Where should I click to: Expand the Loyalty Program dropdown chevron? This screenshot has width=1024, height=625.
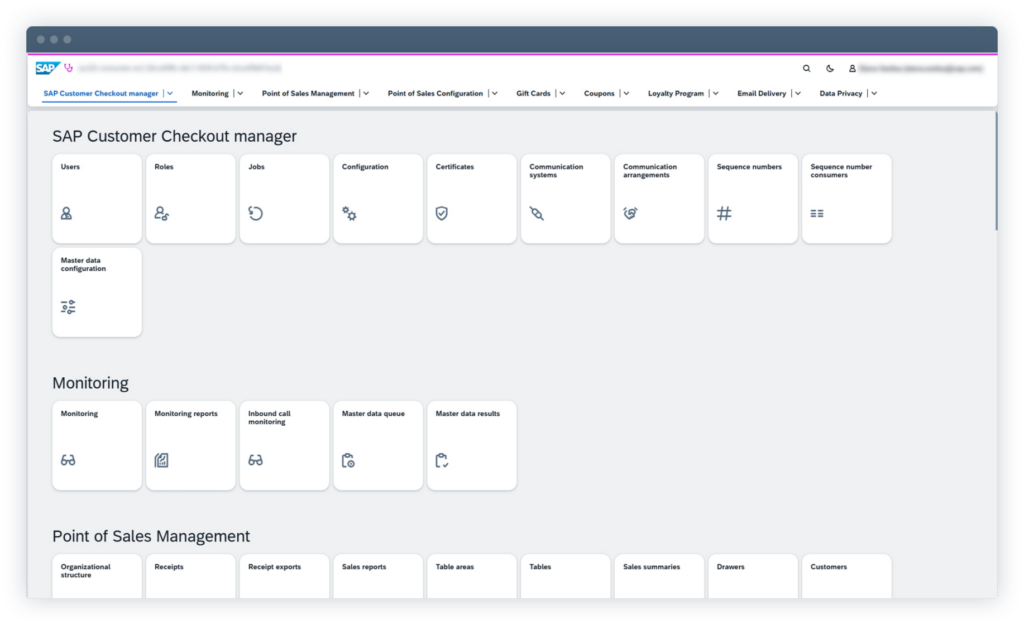(716, 94)
